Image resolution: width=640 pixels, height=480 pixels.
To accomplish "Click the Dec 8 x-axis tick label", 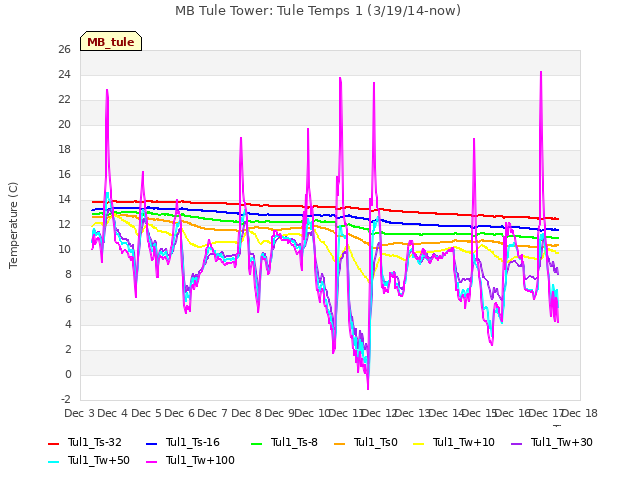I will click(246, 413).
